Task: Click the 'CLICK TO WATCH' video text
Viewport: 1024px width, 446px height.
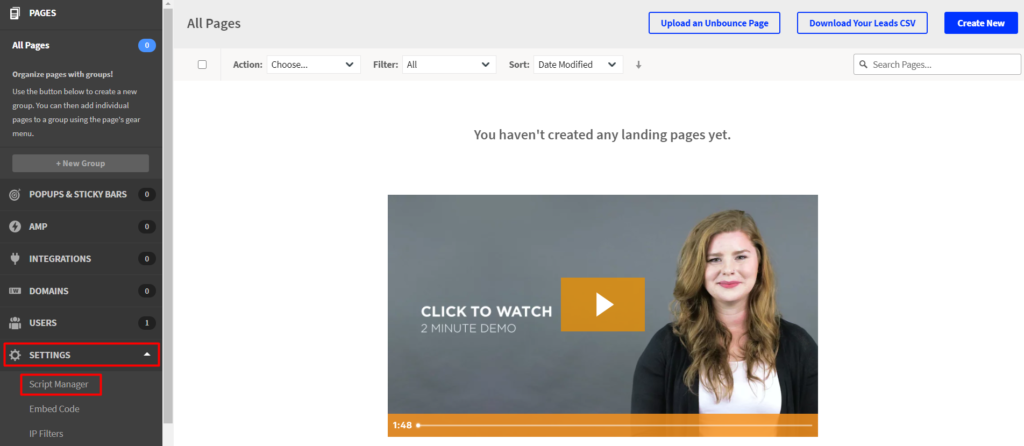Action: click(x=486, y=311)
